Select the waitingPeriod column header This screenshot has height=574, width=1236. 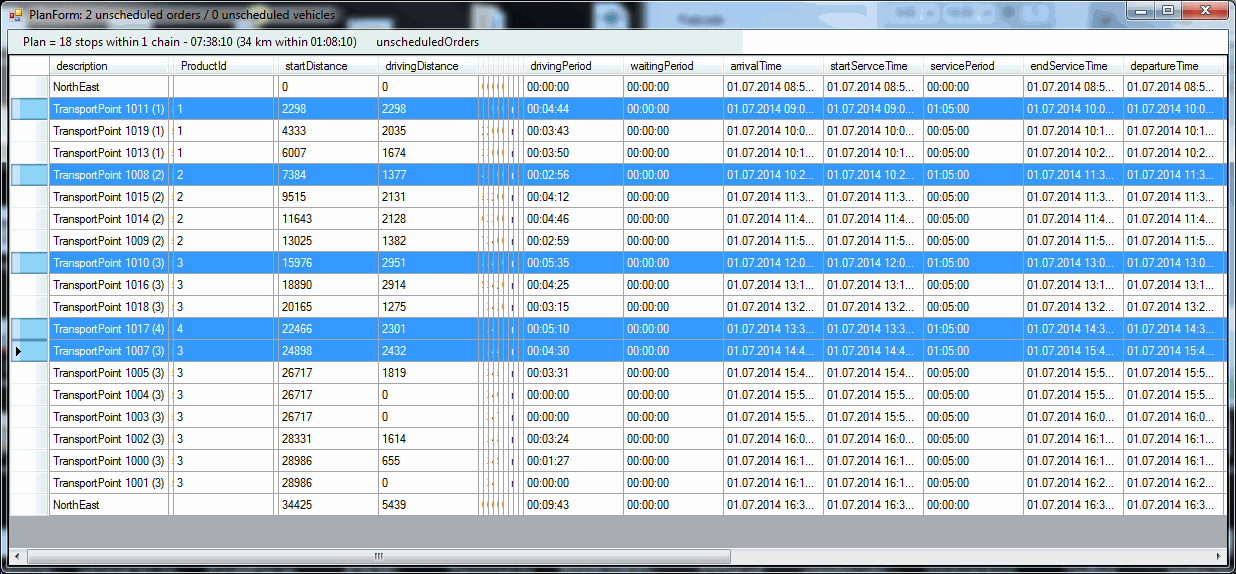tap(672, 66)
